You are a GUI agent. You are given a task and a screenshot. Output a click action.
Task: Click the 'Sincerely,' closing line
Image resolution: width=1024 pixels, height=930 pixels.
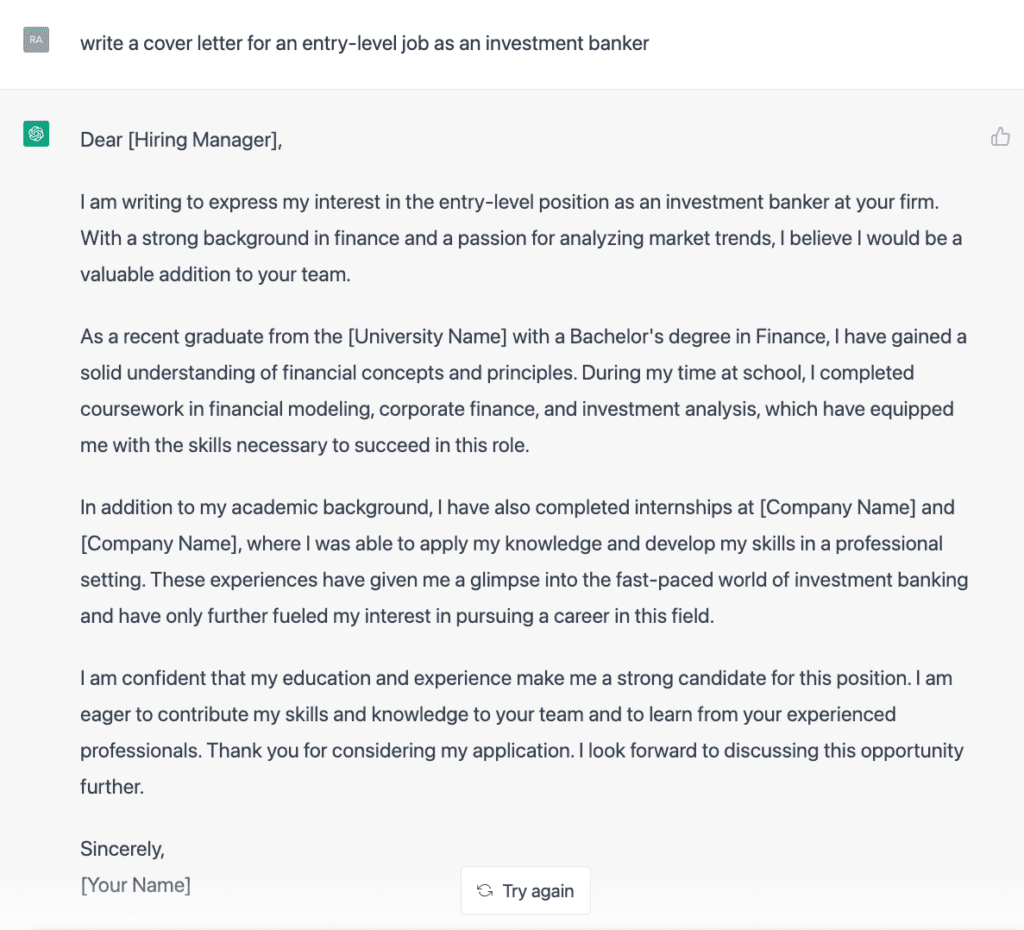coord(122,848)
